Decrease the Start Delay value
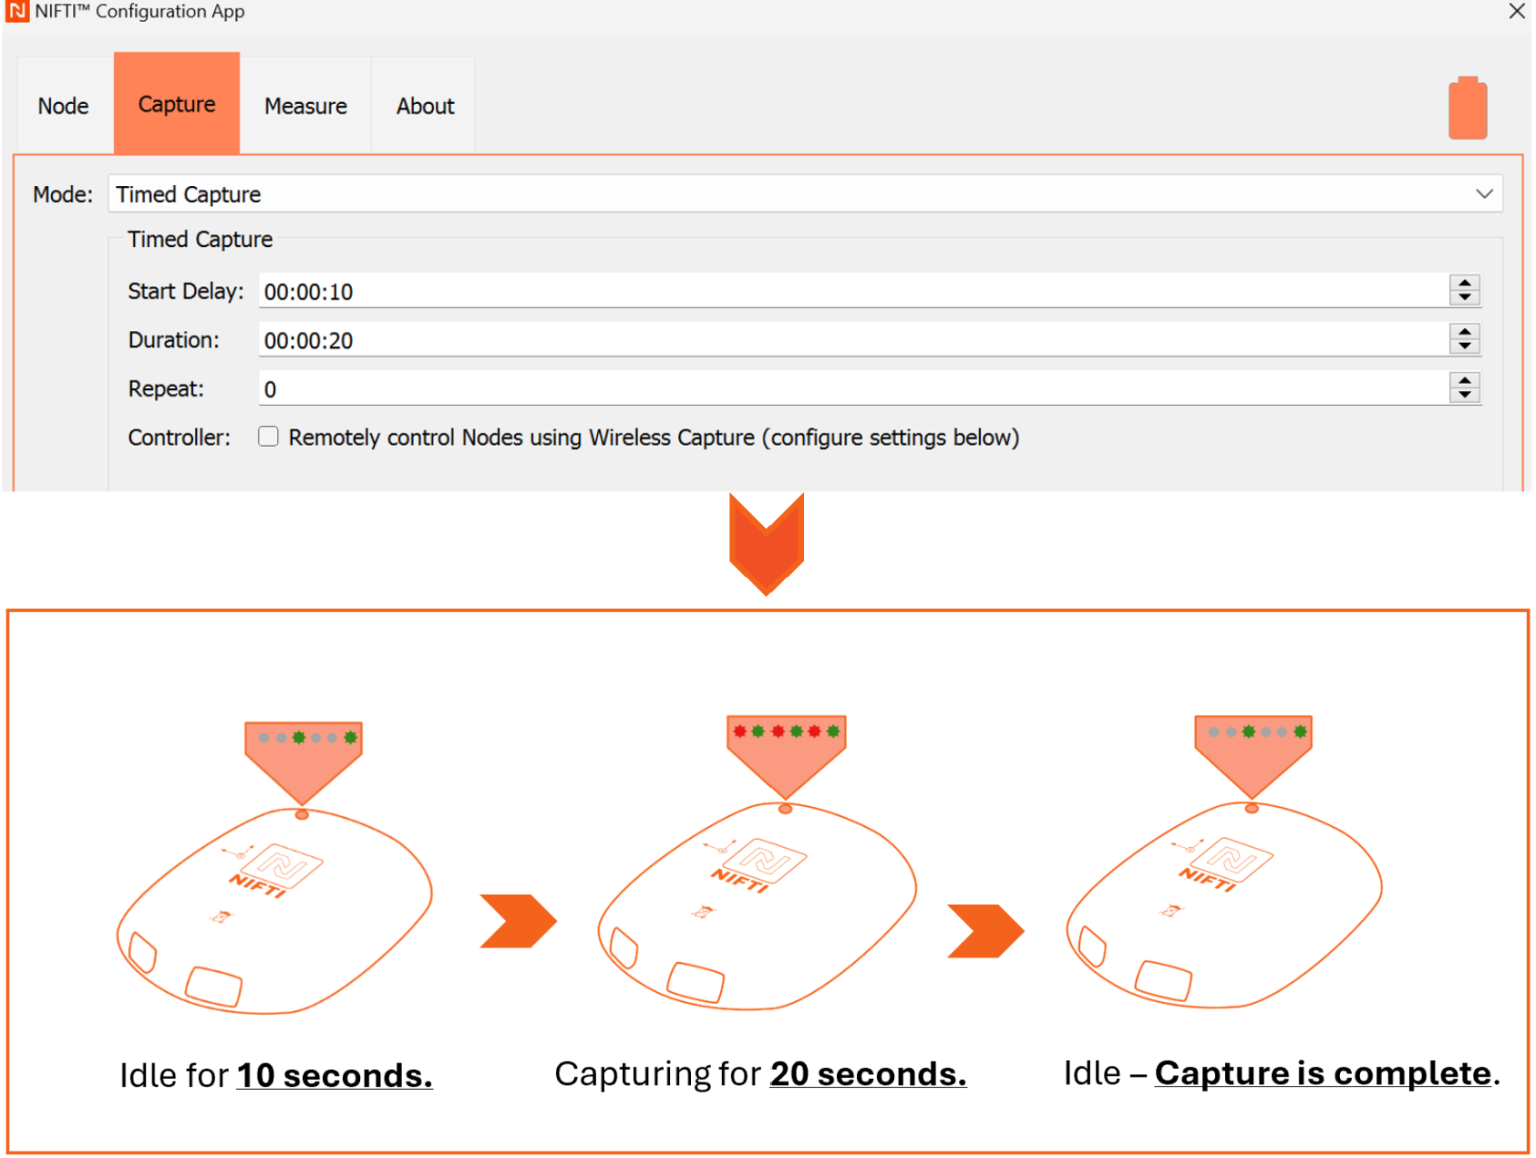The image size is (1536, 1158). click(1465, 298)
